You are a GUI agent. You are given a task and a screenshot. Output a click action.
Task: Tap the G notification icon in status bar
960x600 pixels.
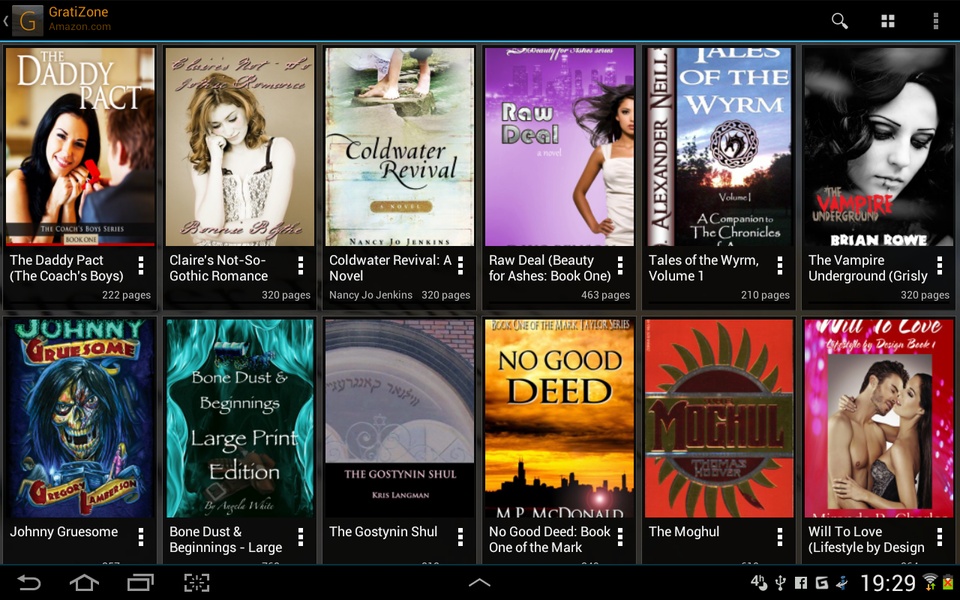click(x=822, y=583)
